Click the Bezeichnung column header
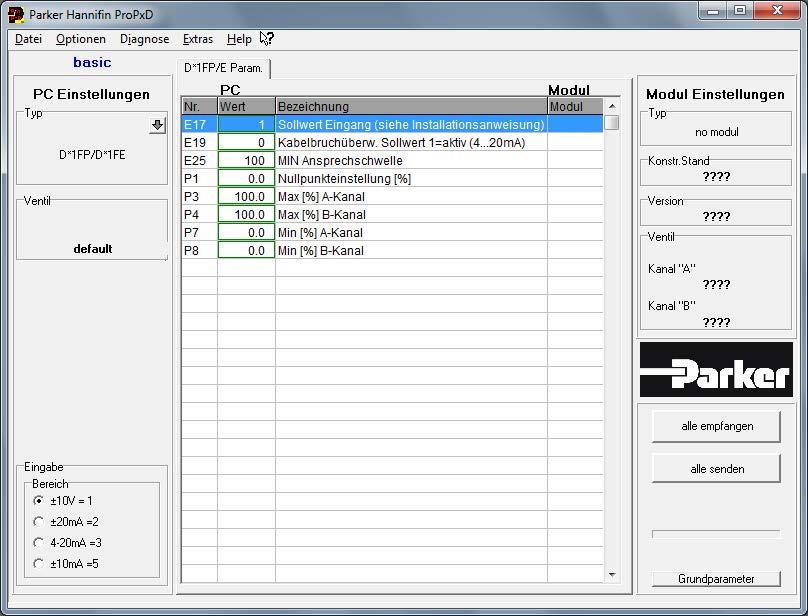808x616 pixels. coord(411,106)
